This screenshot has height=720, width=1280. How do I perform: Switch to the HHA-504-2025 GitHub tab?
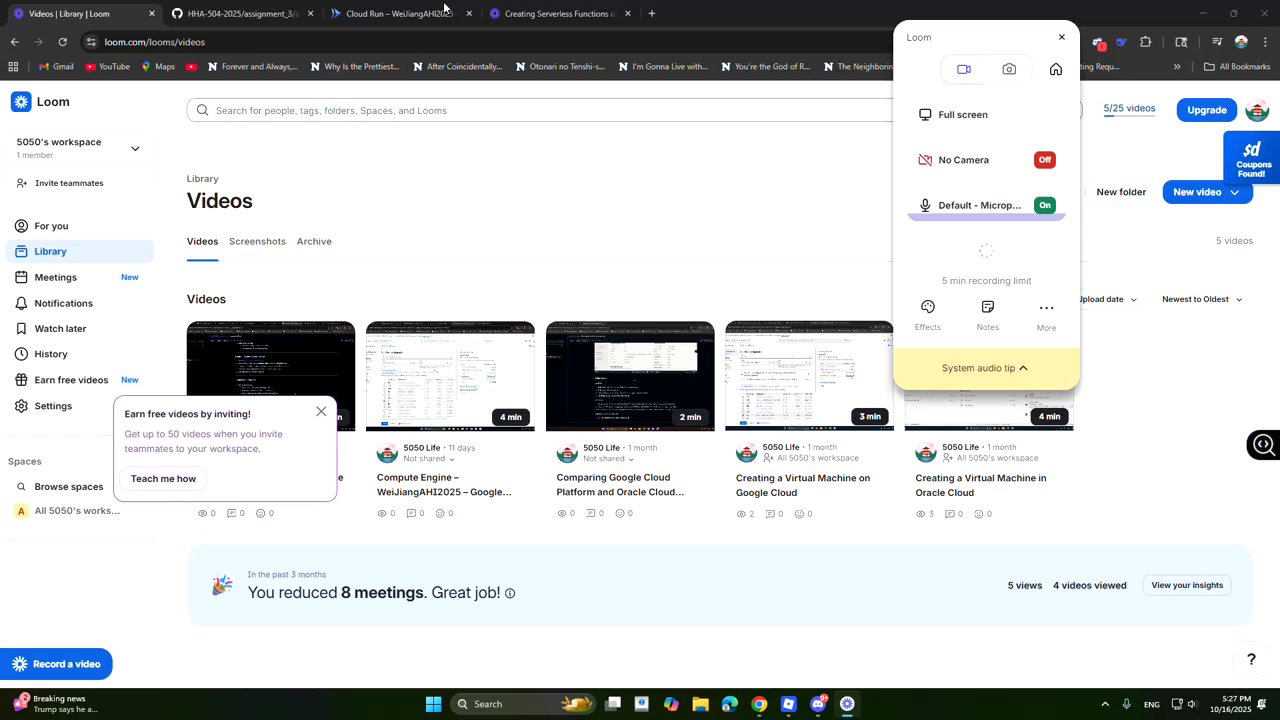(x=243, y=14)
